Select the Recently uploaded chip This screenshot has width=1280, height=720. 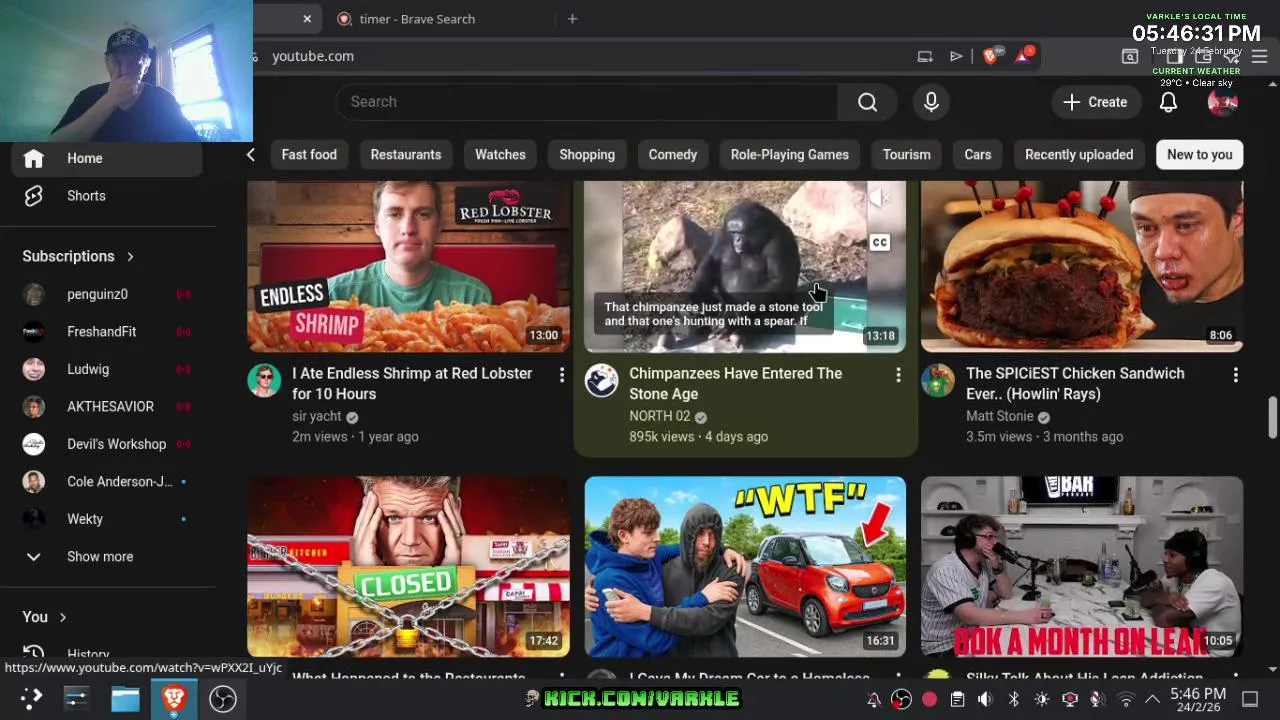[1079, 154]
